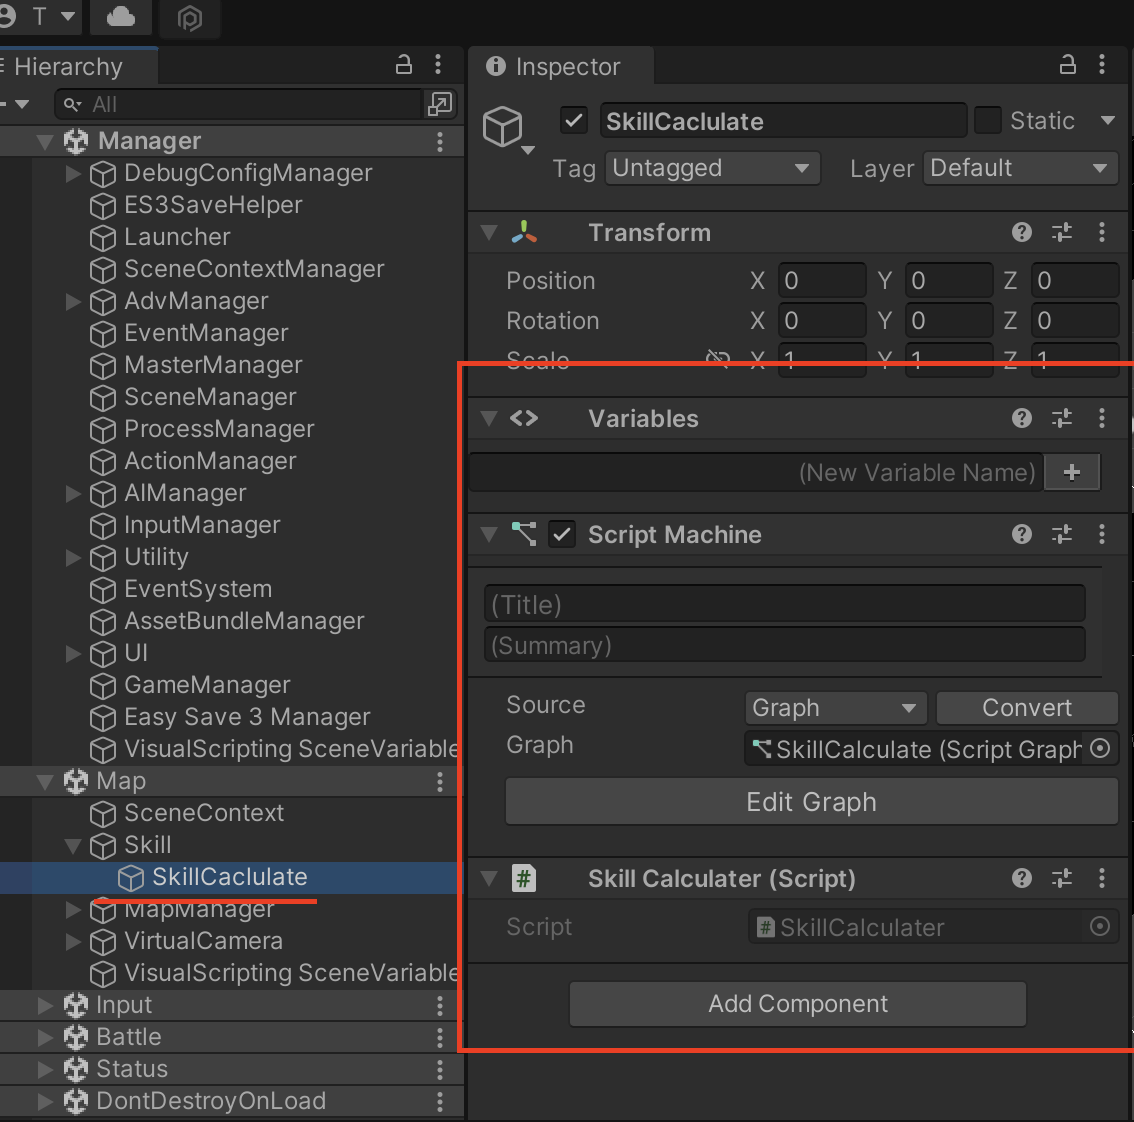Open the Package Manager hexagon icon

[x=189, y=17]
